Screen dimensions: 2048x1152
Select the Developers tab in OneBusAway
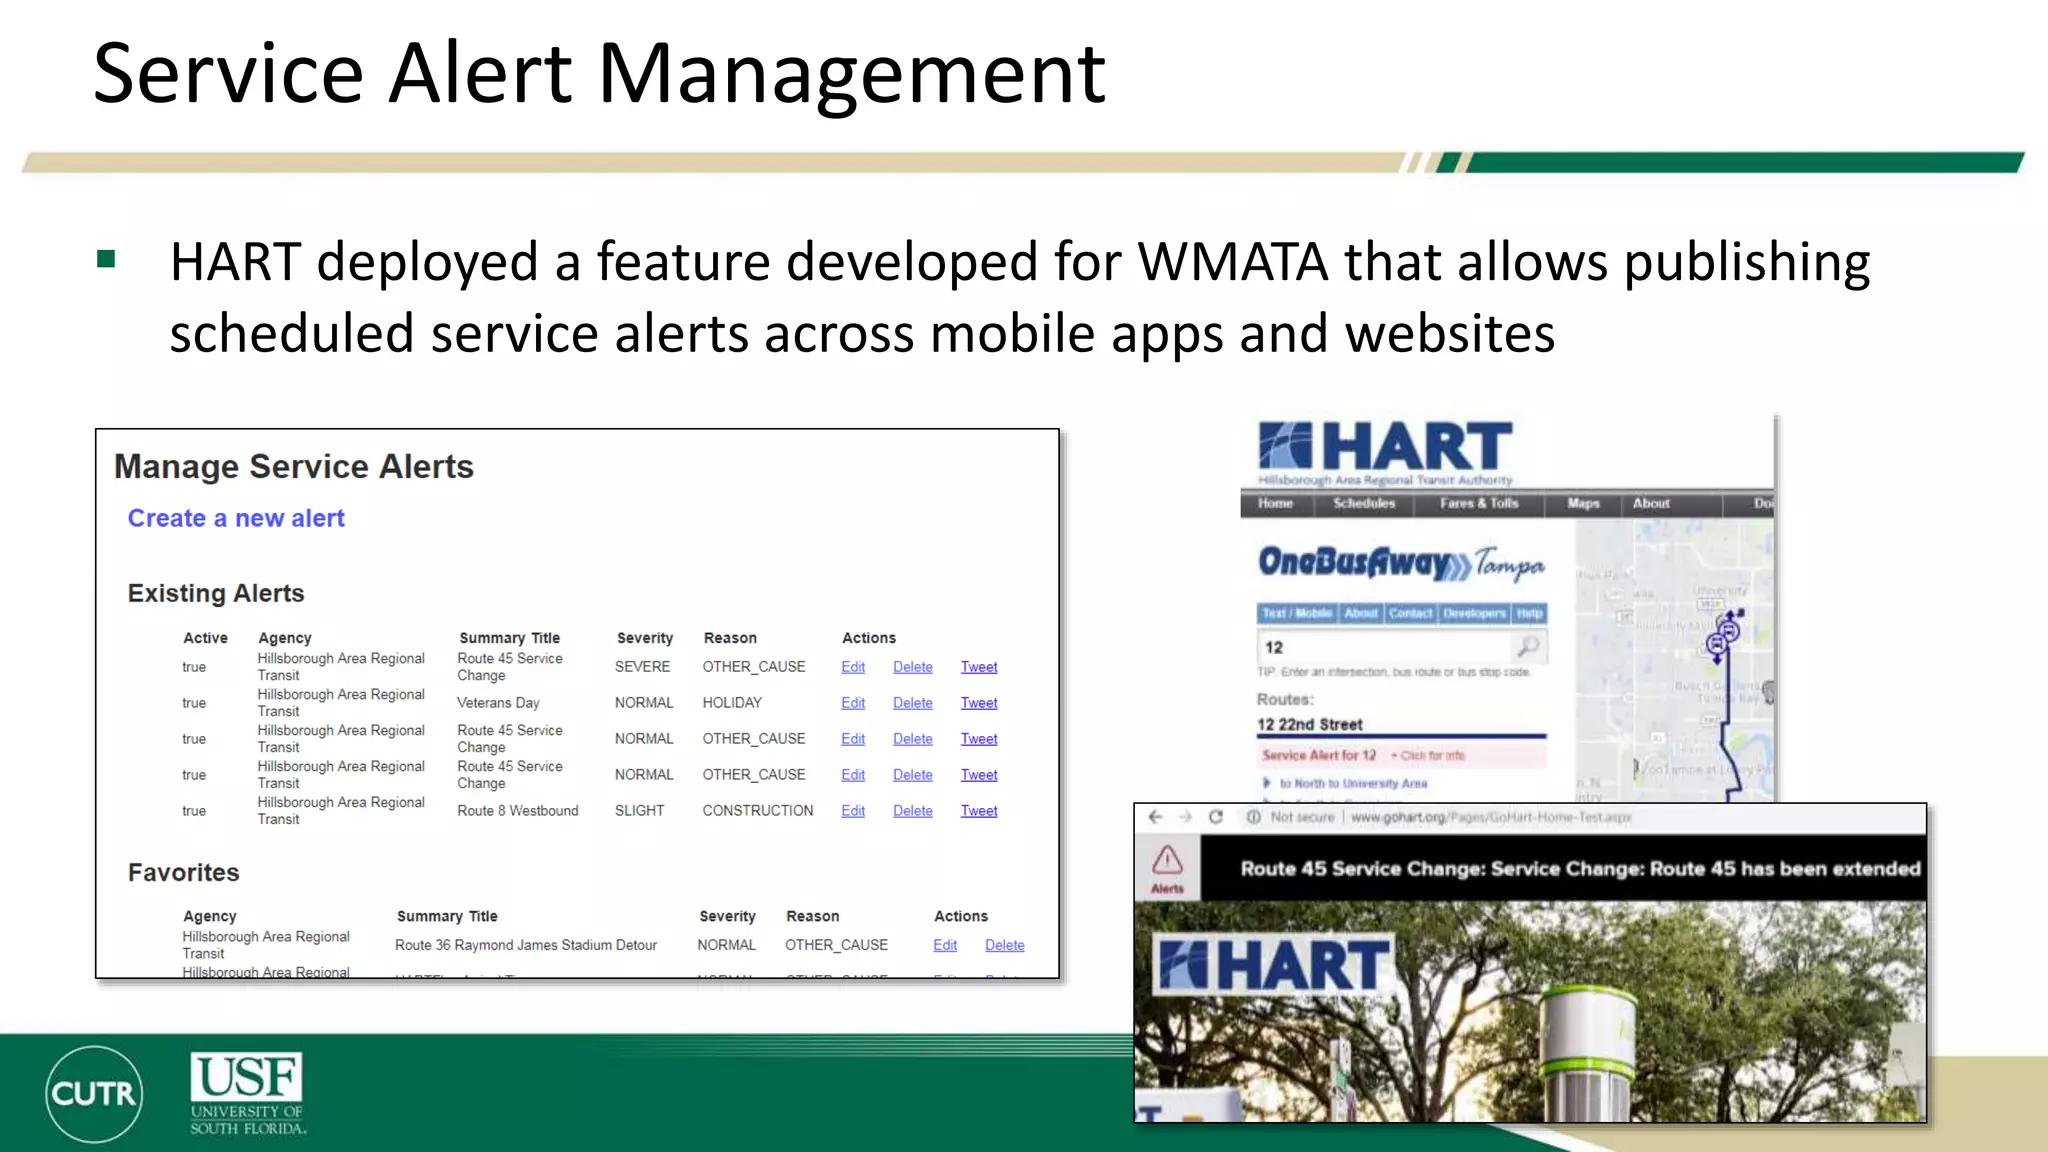pyautogui.click(x=1474, y=613)
